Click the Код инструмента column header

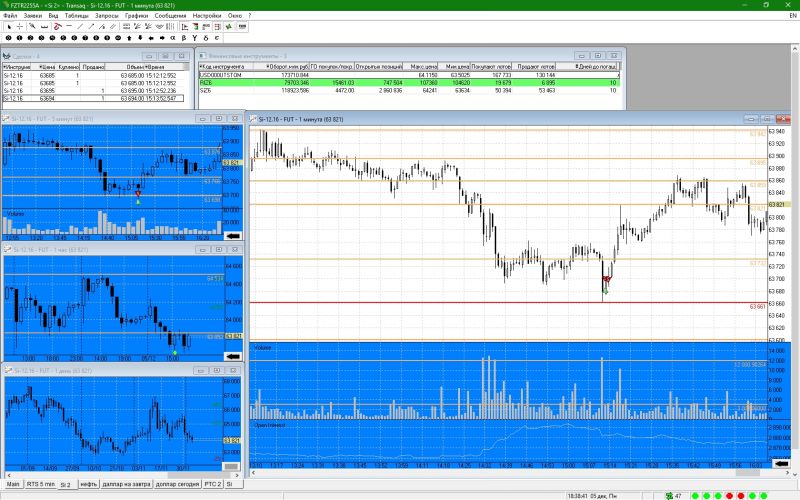224,66
